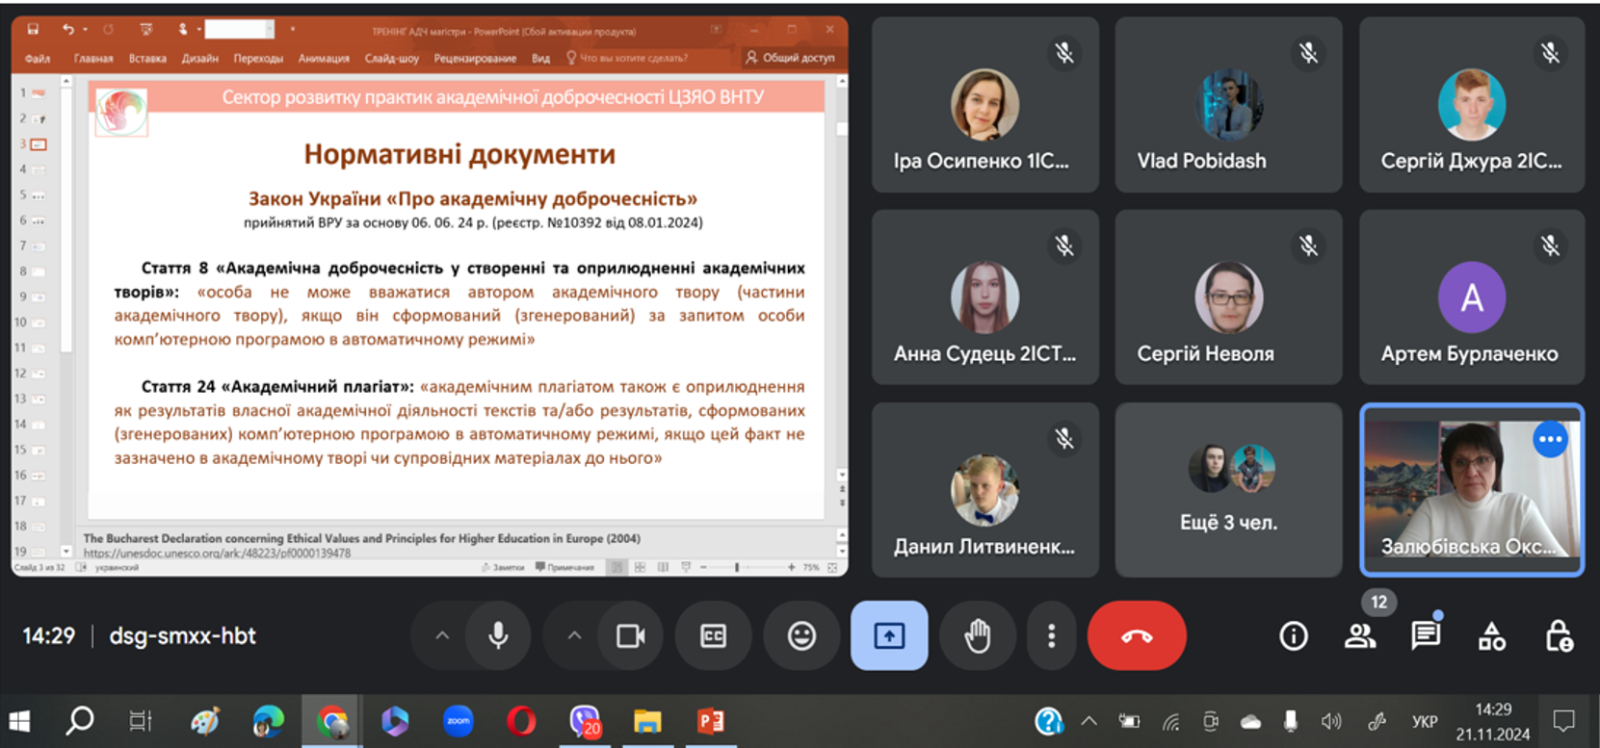Viewport: 1600px width, 748px height.
Task: Open host controls lock icon
Action: (x=1558, y=636)
